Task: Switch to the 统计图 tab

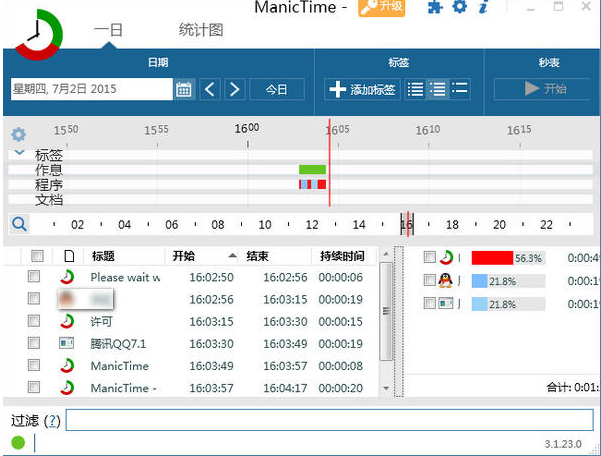Action: click(201, 30)
